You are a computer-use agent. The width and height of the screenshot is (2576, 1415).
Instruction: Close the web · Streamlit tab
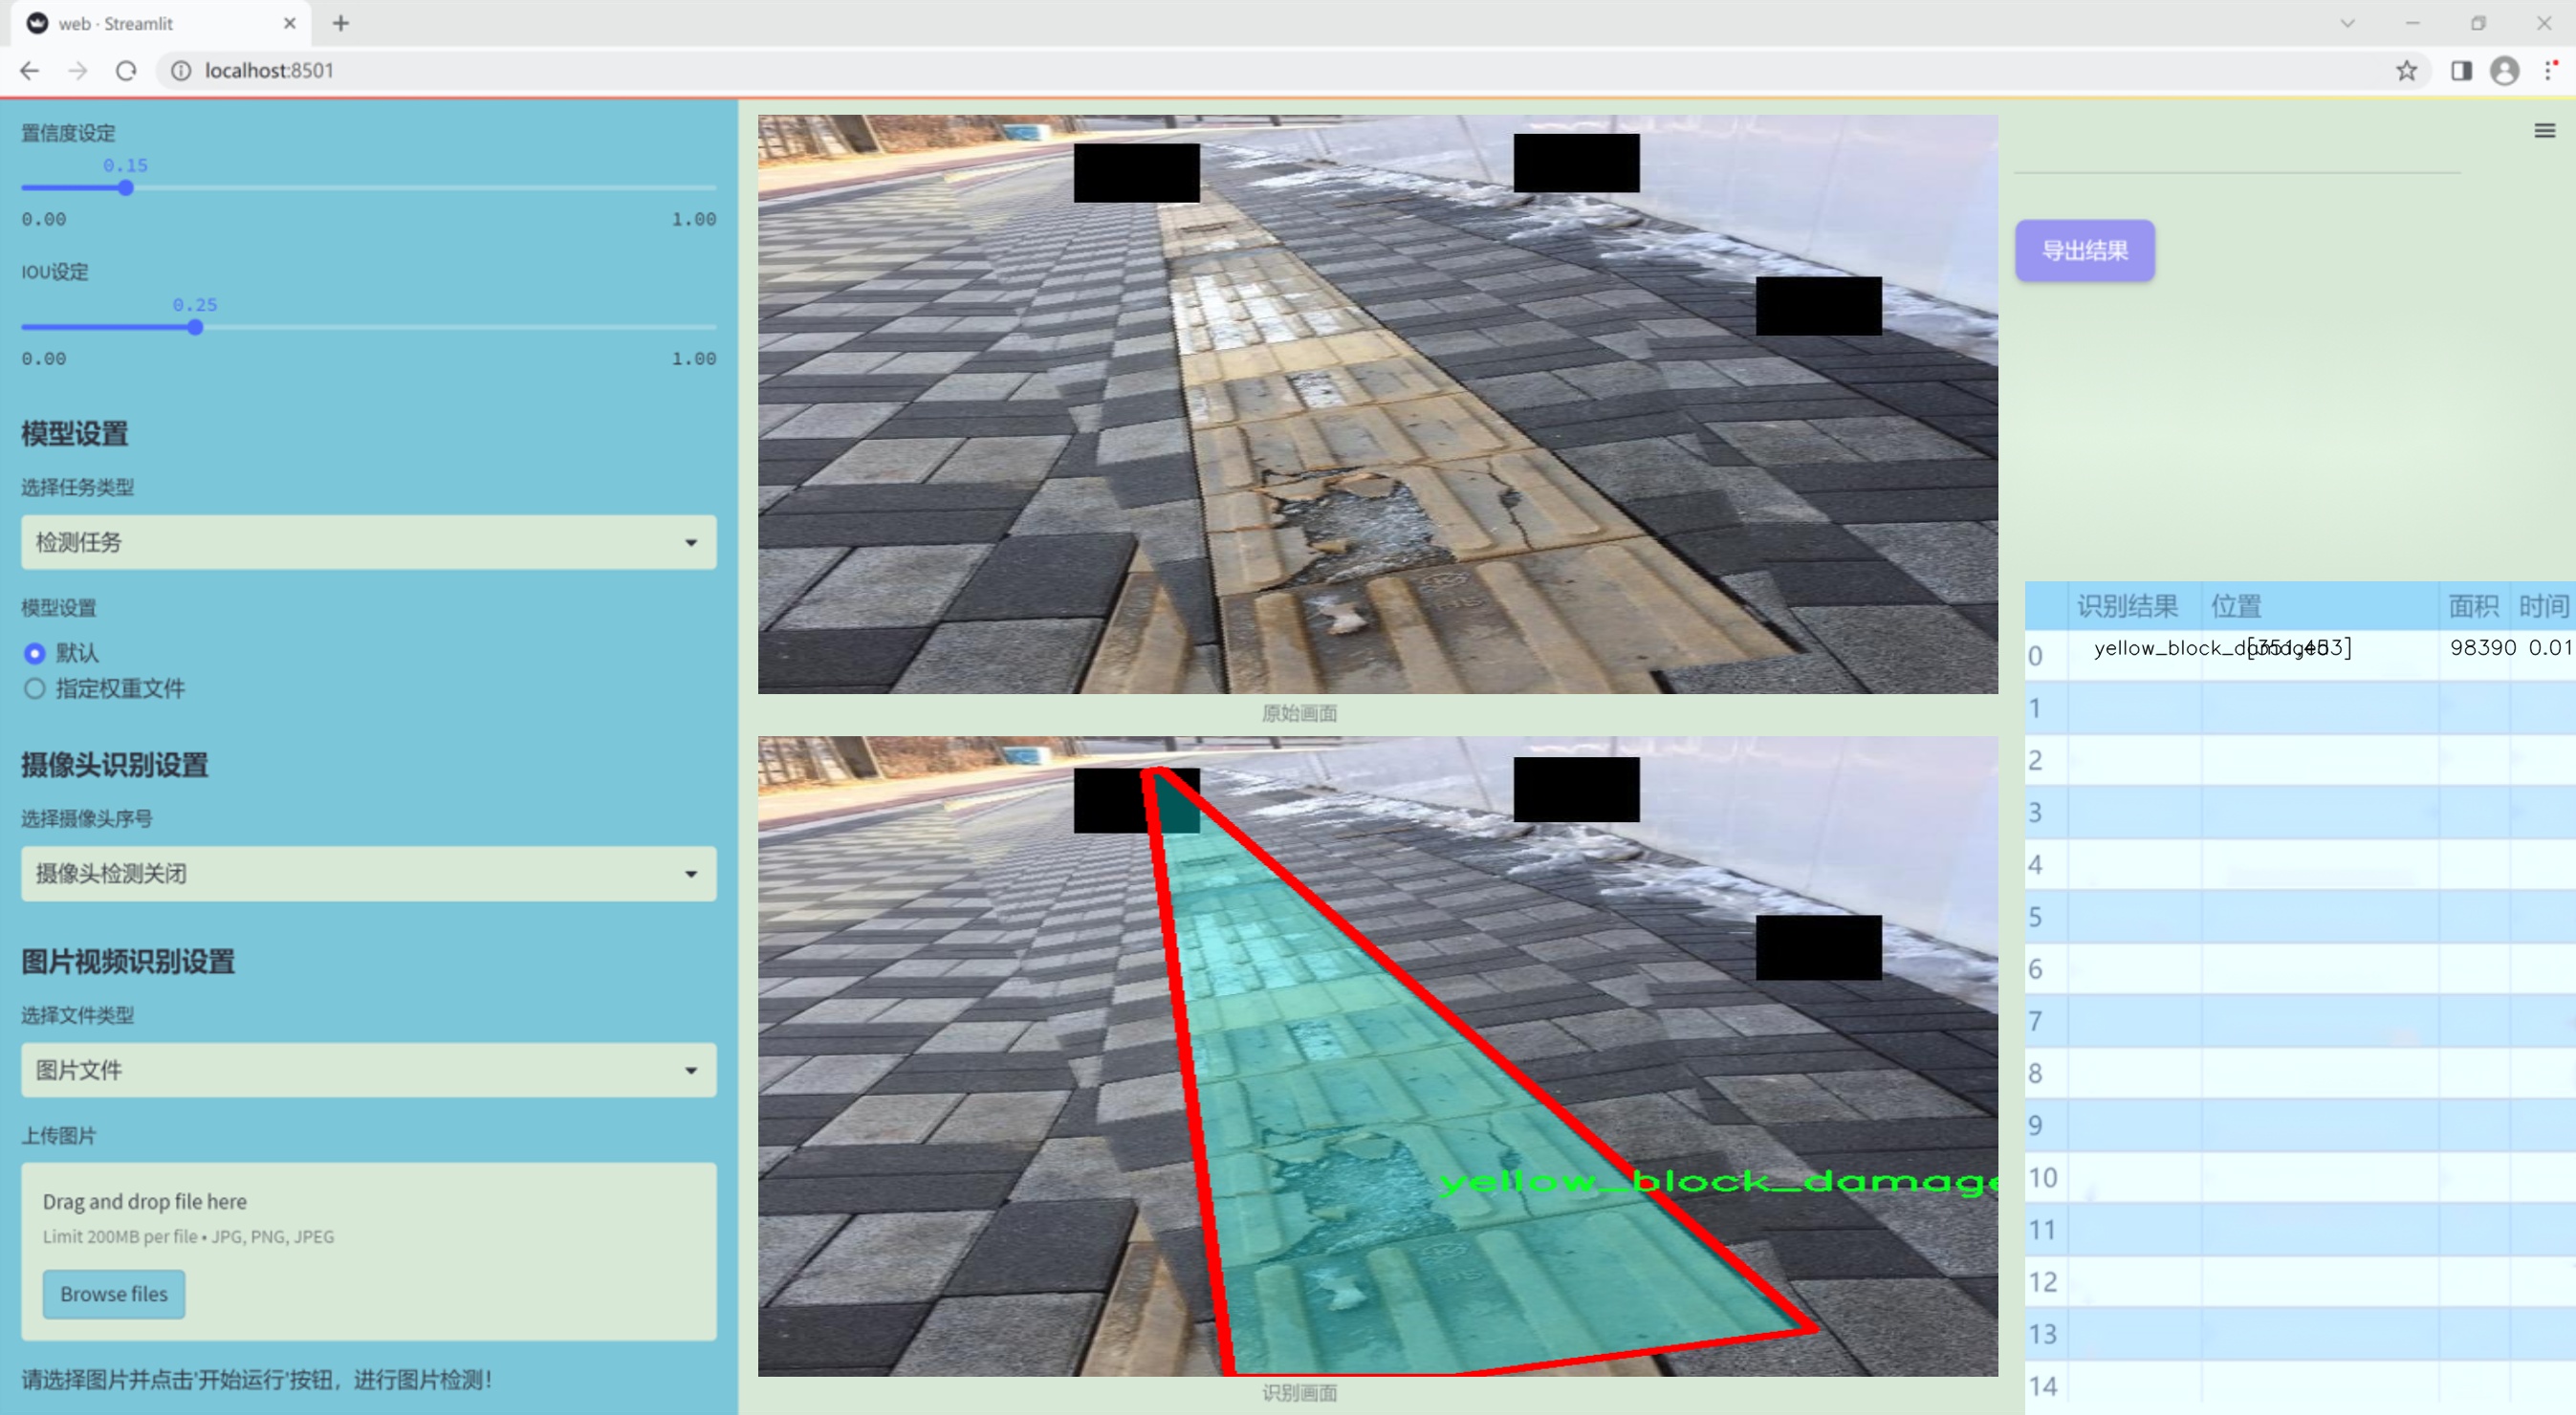click(290, 23)
